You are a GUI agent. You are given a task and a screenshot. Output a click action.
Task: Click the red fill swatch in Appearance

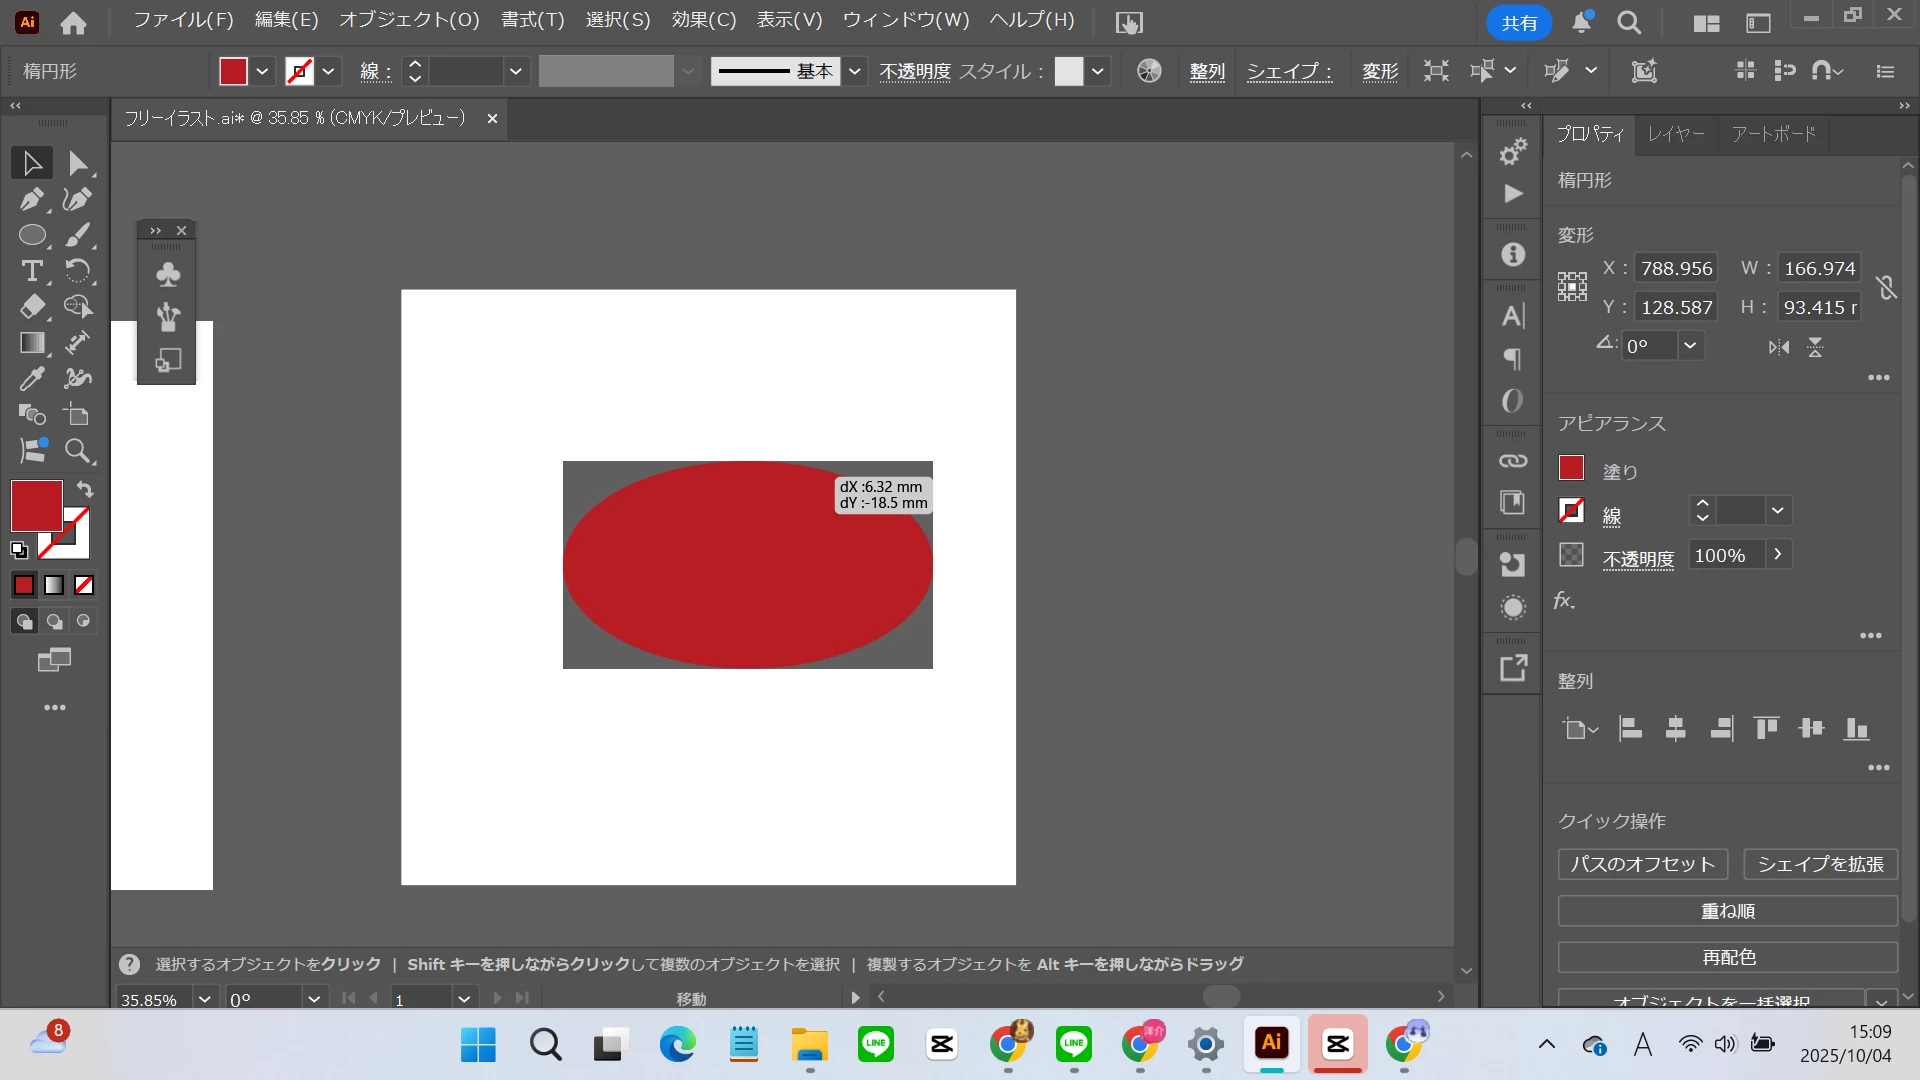click(x=1571, y=468)
